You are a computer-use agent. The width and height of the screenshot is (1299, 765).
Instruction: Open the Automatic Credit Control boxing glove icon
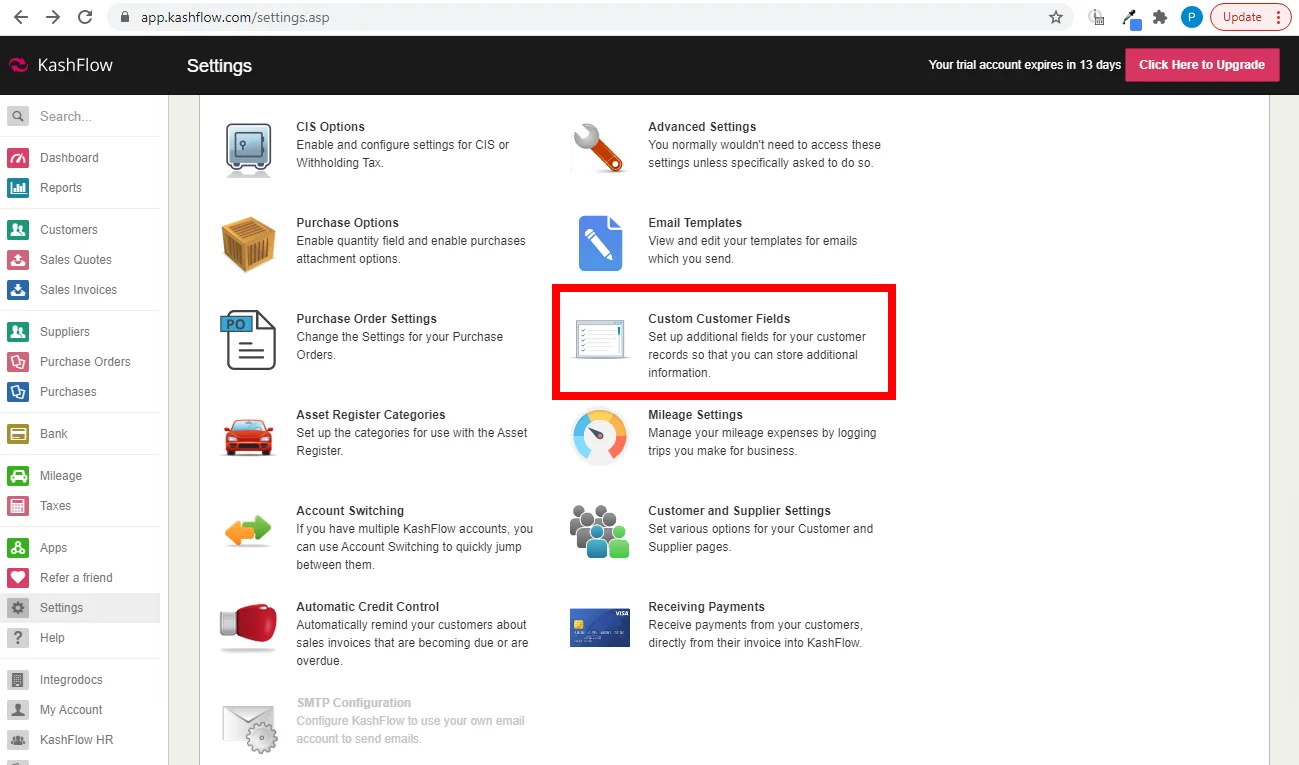pyautogui.click(x=248, y=627)
